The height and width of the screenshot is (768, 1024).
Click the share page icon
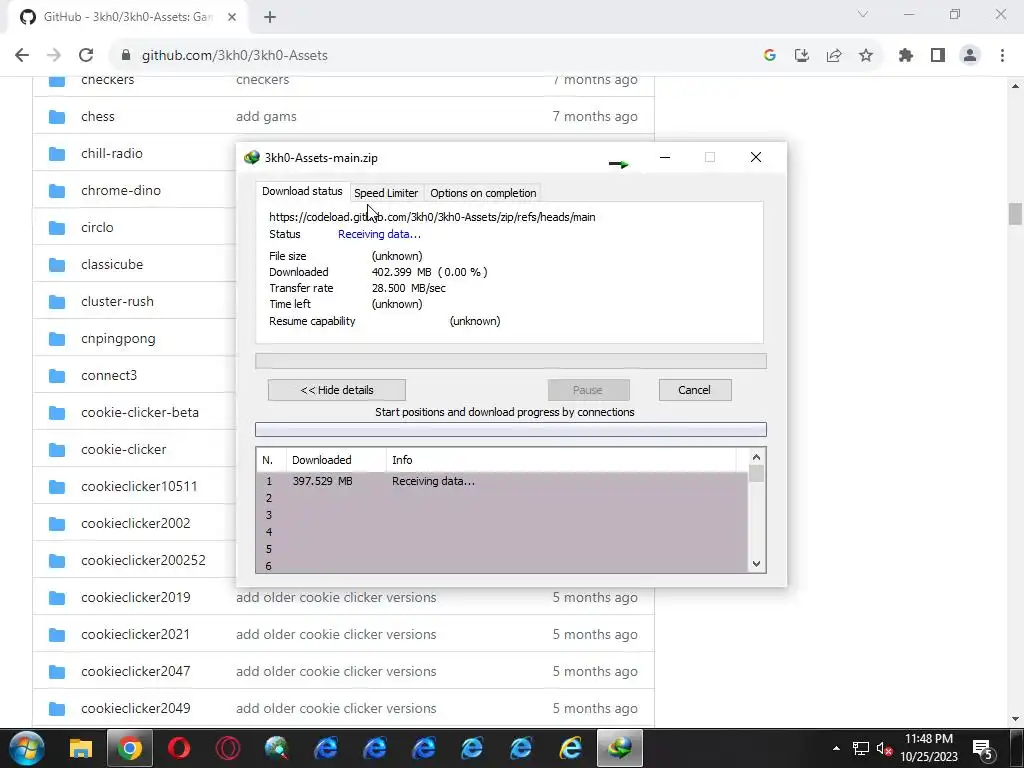click(x=834, y=56)
